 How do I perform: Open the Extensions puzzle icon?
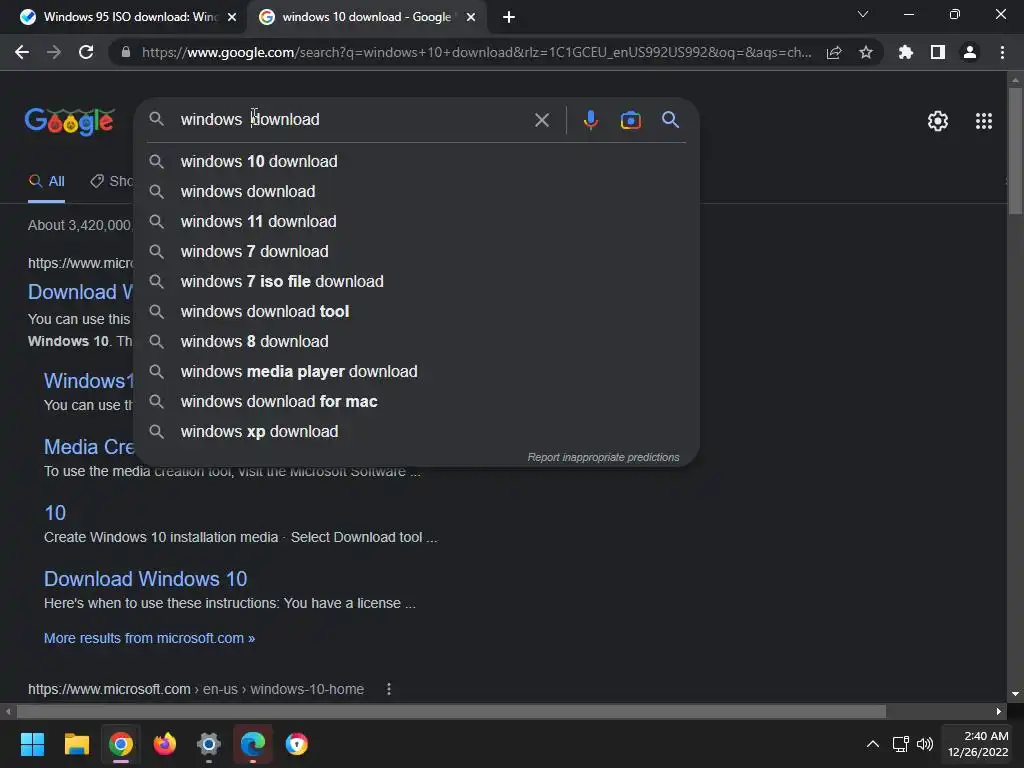click(x=906, y=52)
